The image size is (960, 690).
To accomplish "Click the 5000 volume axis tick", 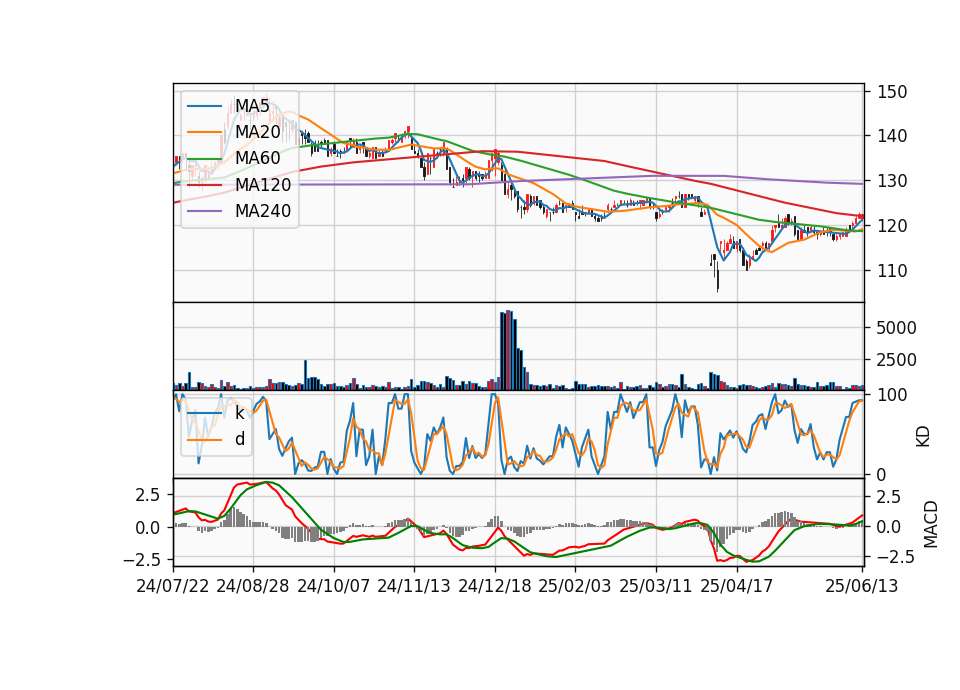I will (x=896, y=328).
